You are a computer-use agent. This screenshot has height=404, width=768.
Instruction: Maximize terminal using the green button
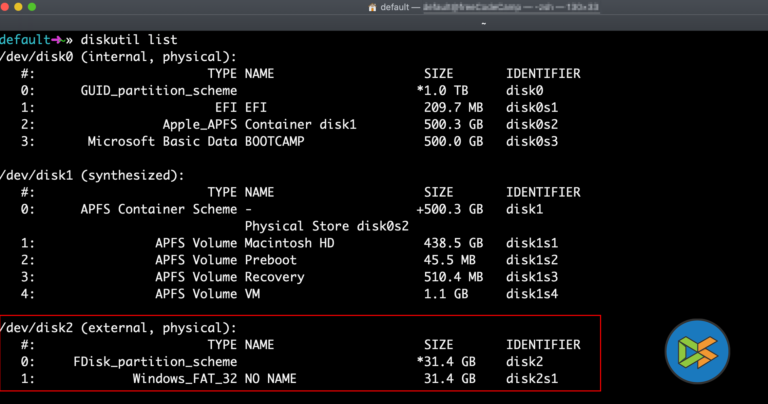click(x=43, y=7)
